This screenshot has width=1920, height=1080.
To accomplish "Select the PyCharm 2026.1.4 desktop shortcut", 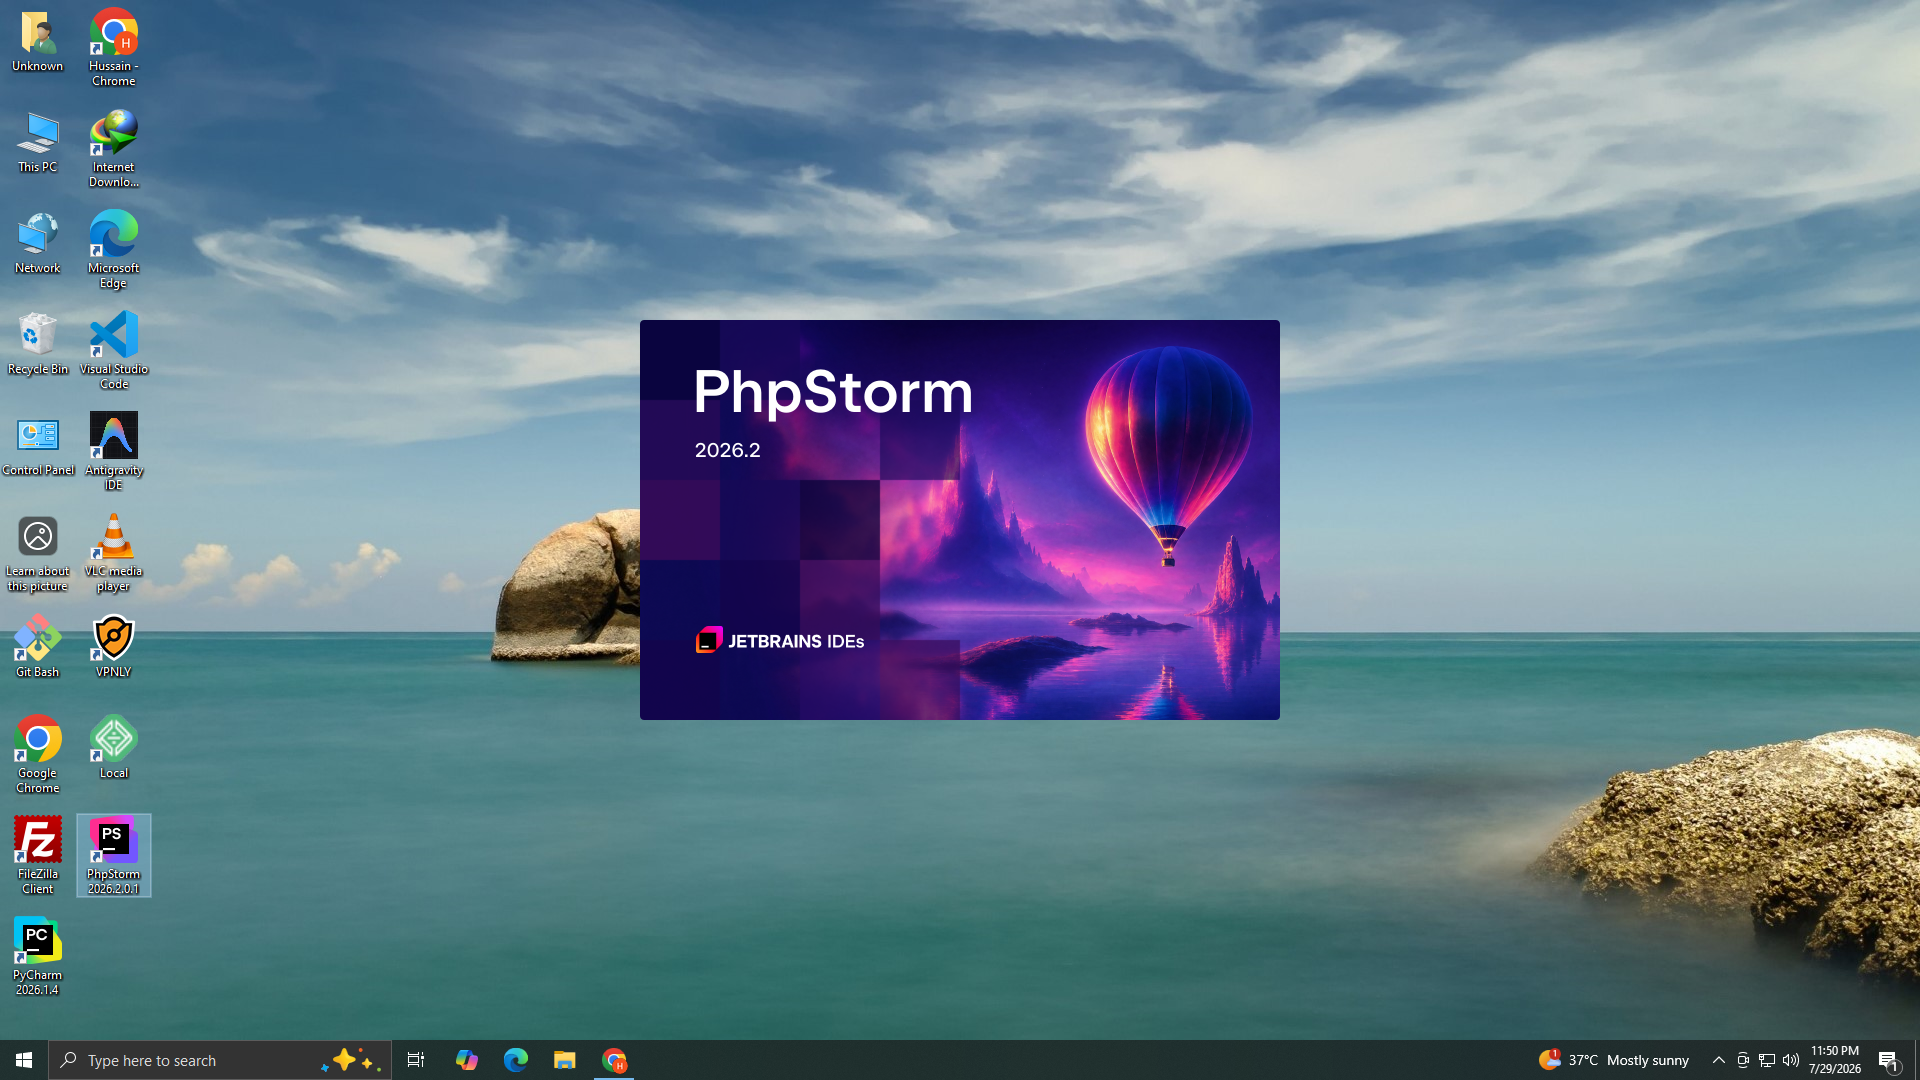I will pyautogui.click(x=38, y=957).
